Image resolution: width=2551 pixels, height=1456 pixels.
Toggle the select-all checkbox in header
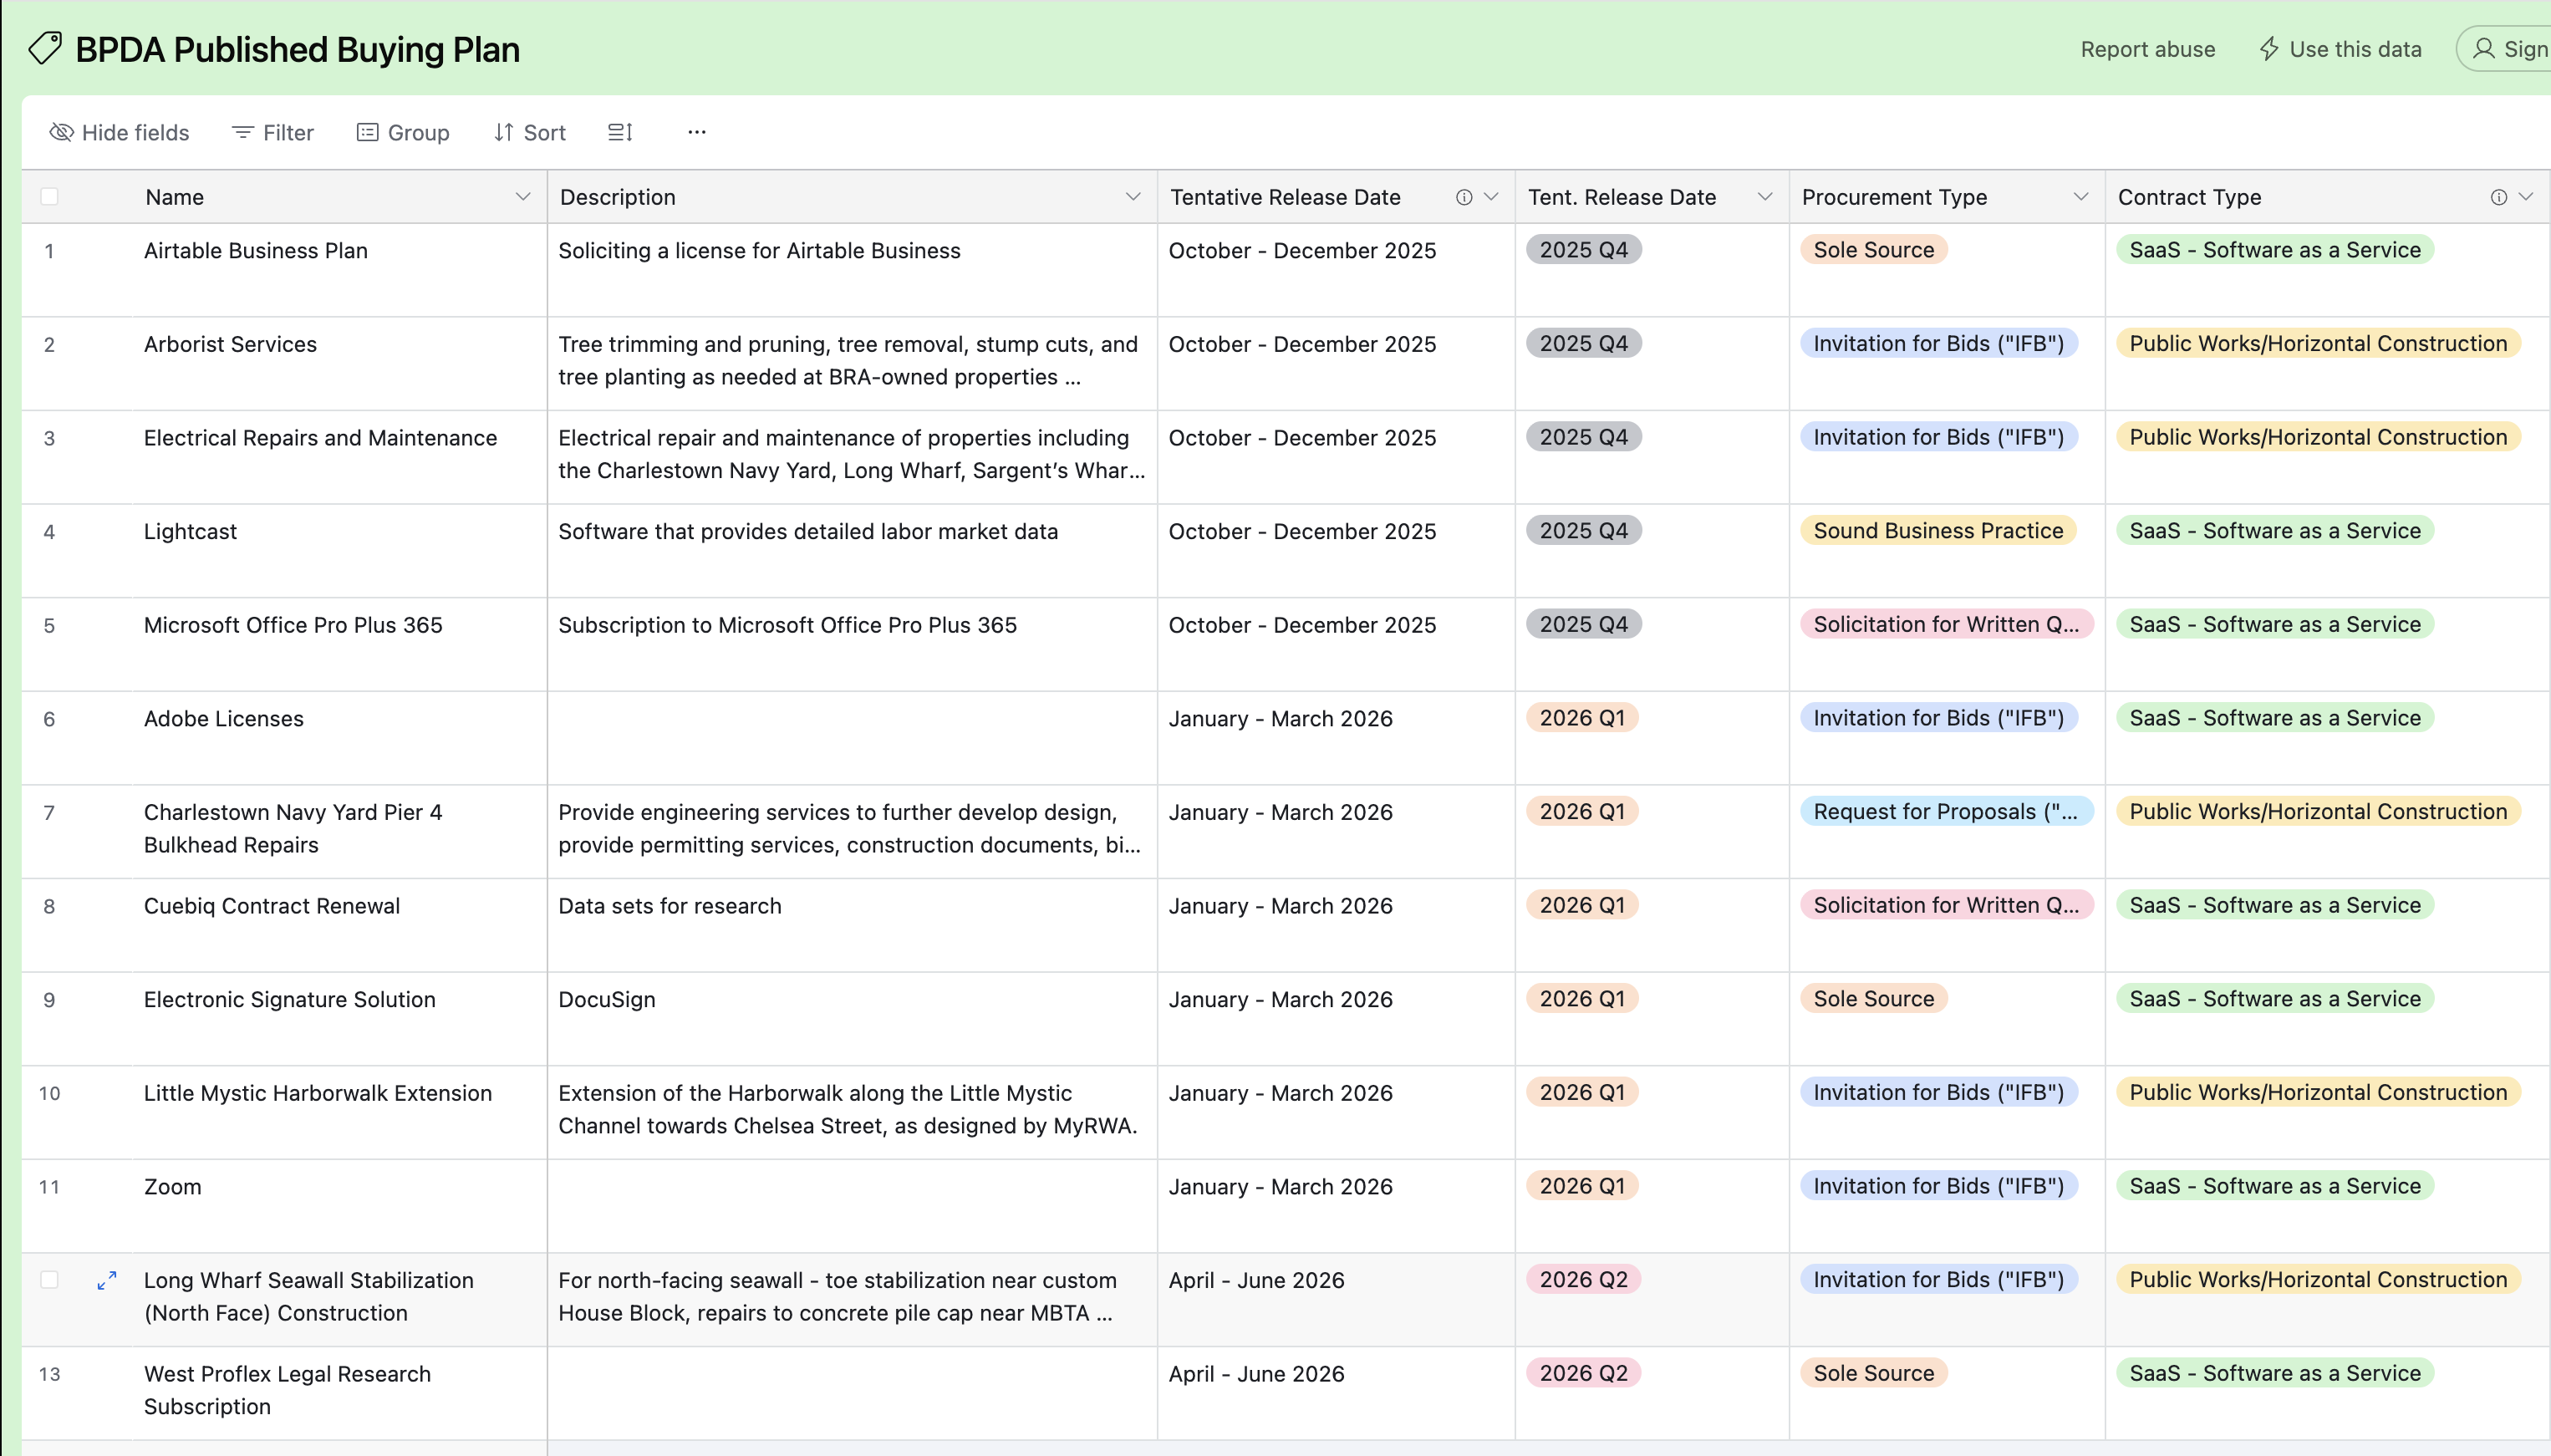[49, 196]
